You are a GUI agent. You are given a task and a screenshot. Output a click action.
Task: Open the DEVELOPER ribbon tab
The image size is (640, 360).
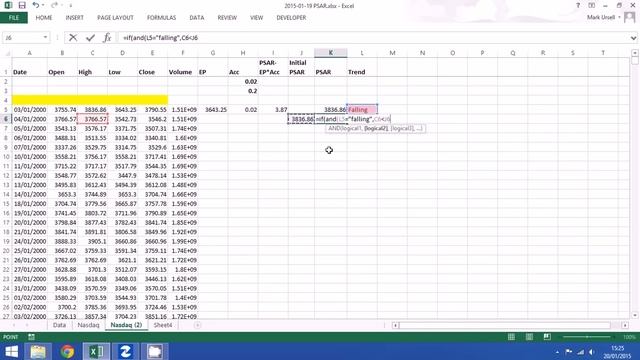coord(291,18)
